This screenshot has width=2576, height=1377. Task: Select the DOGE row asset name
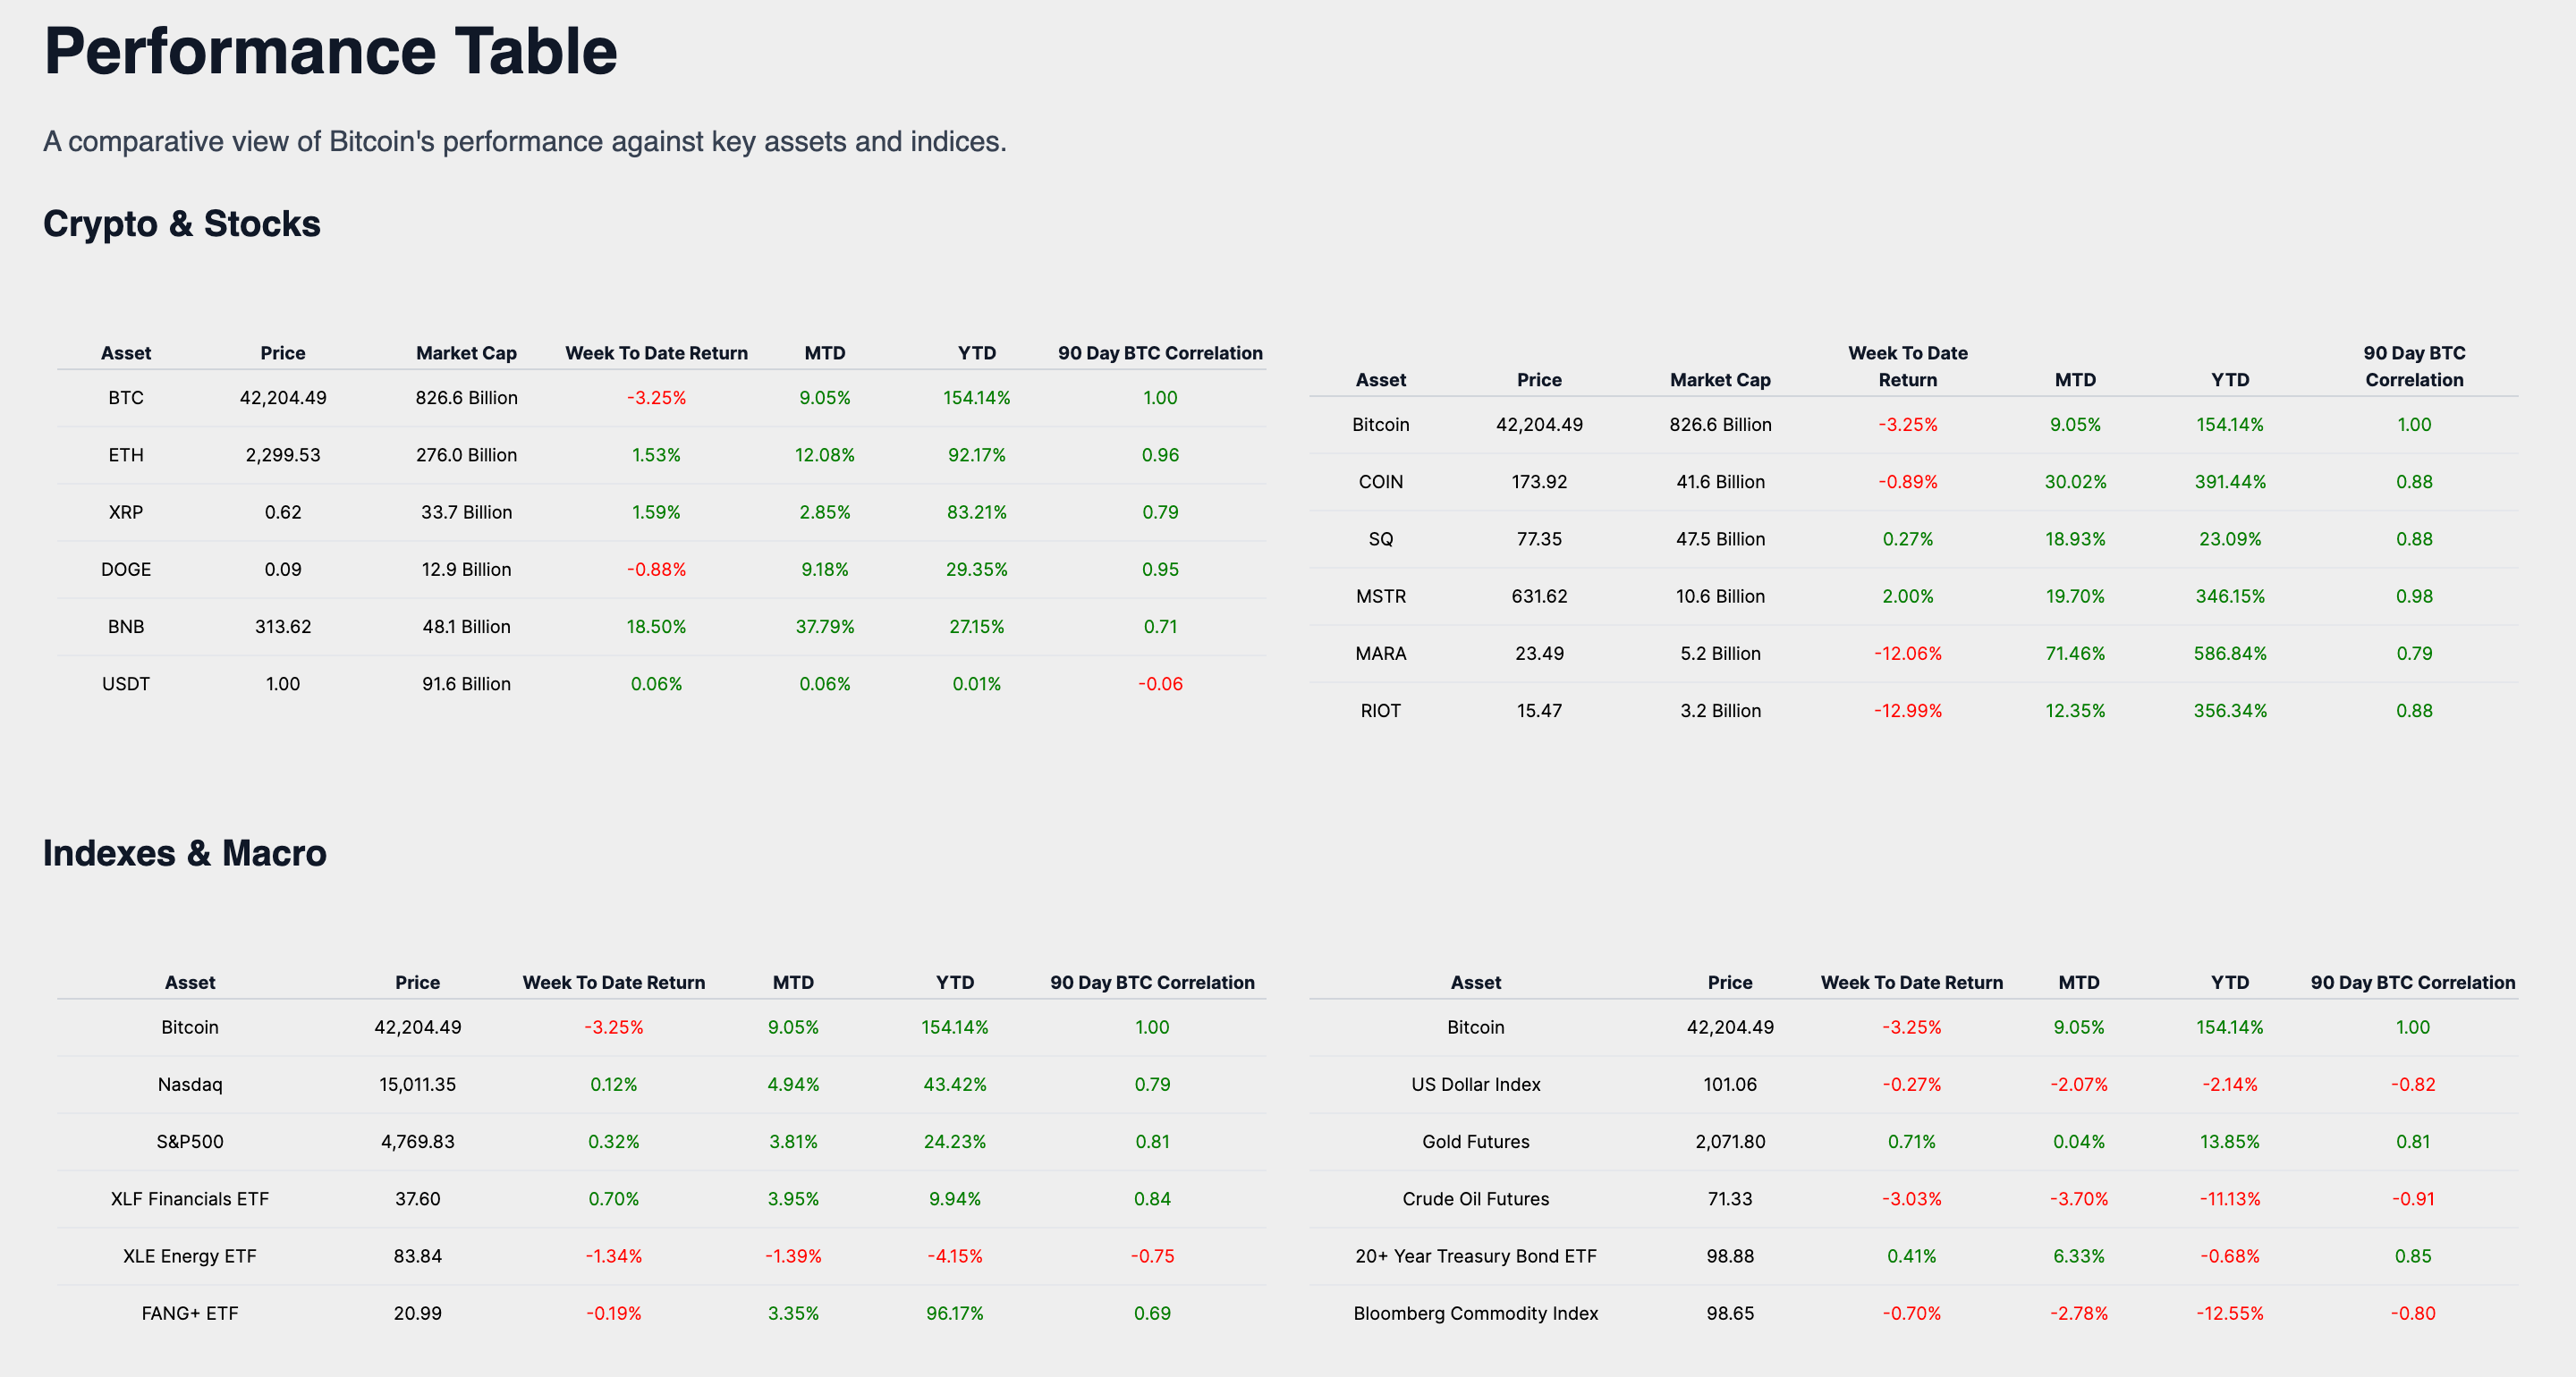(x=126, y=569)
